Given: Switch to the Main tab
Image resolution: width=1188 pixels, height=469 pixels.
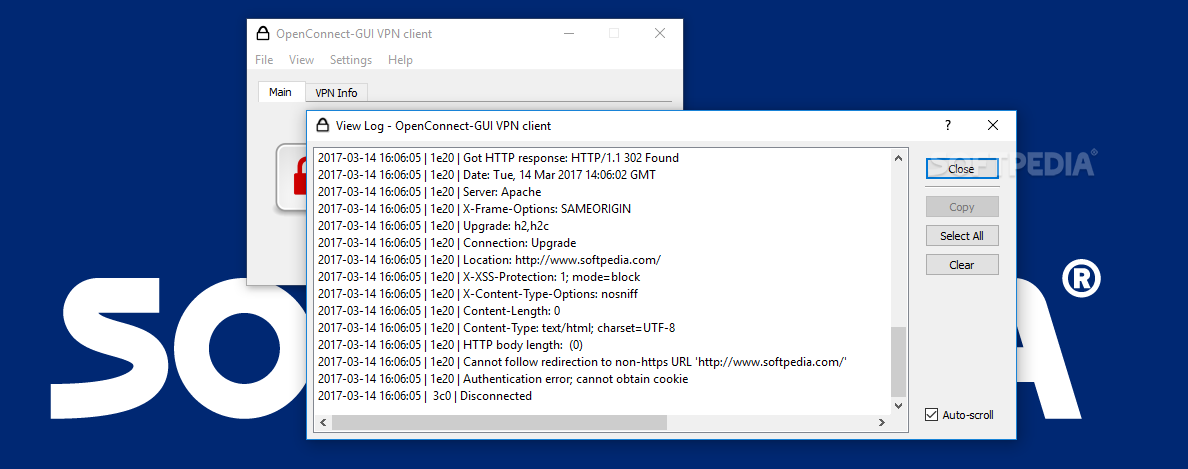Looking at the screenshot, I should pyautogui.click(x=280, y=92).
